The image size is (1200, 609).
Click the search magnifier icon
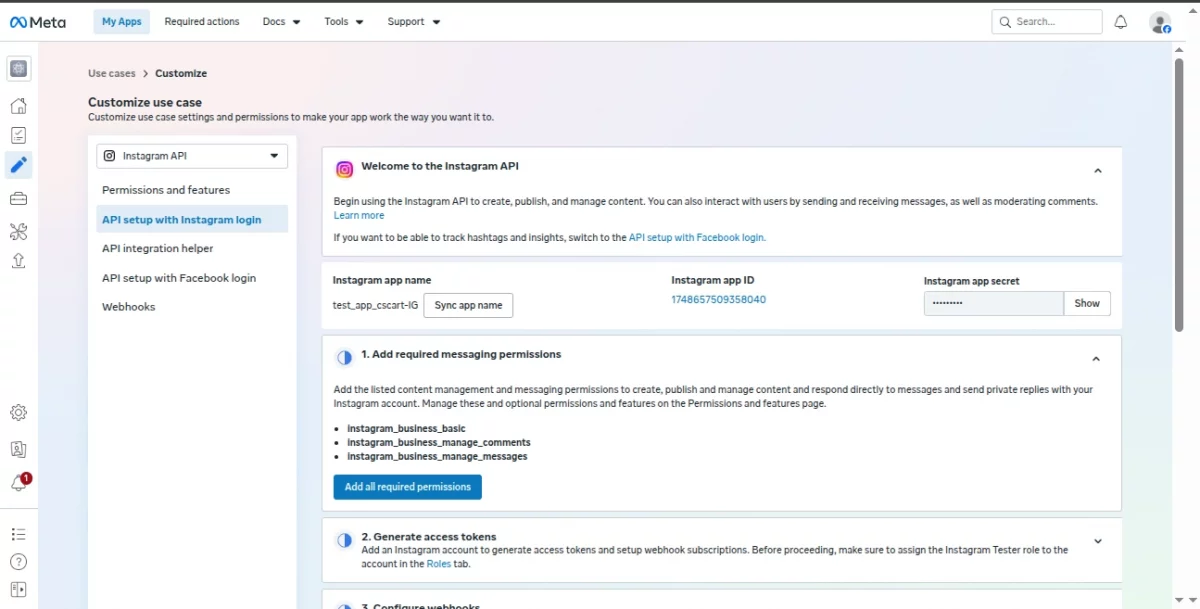pyautogui.click(x=1004, y=22)
